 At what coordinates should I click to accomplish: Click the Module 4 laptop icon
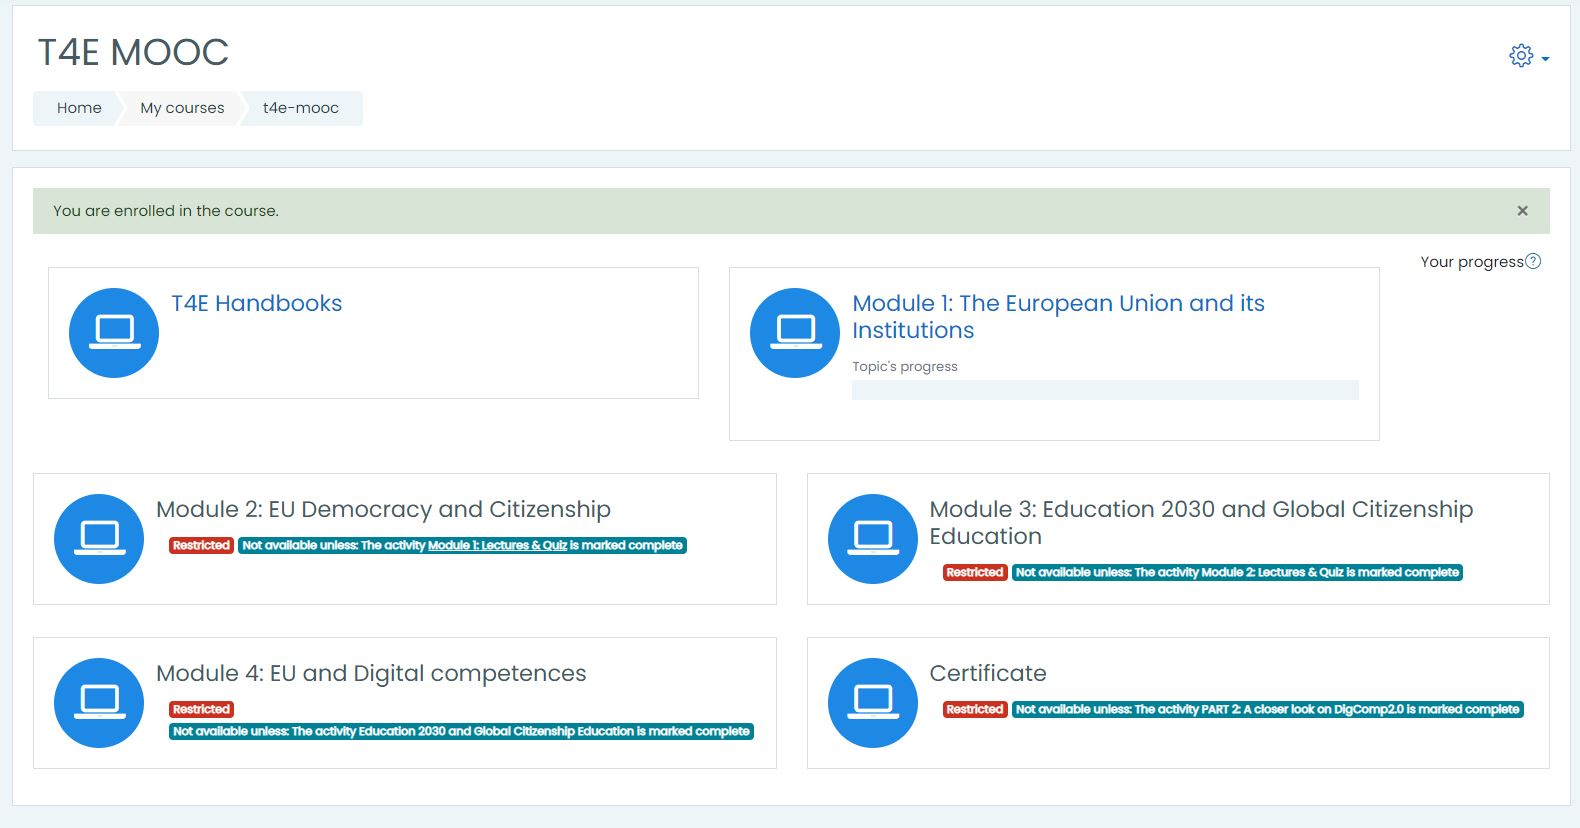click(99, 703)
